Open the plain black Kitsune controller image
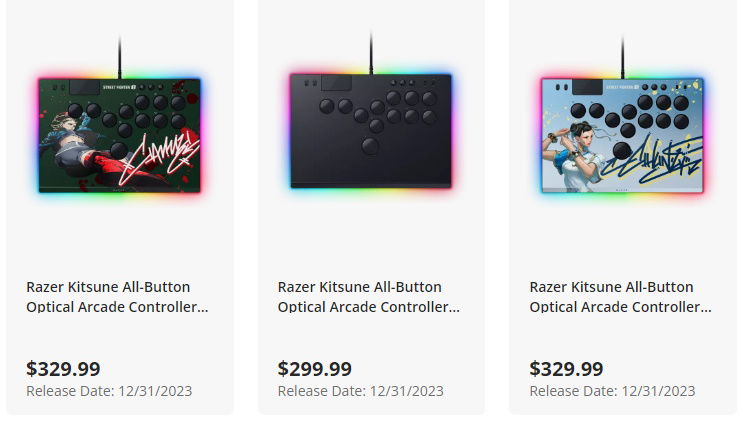This screenshot has height=421, width=743. coord(371,130)
